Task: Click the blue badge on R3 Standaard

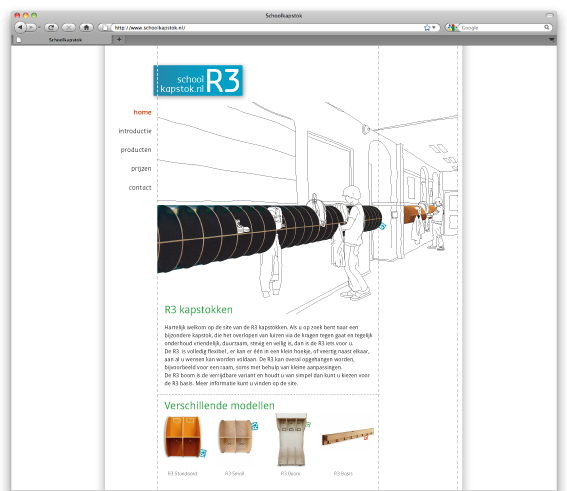Action: coord(203,453)
